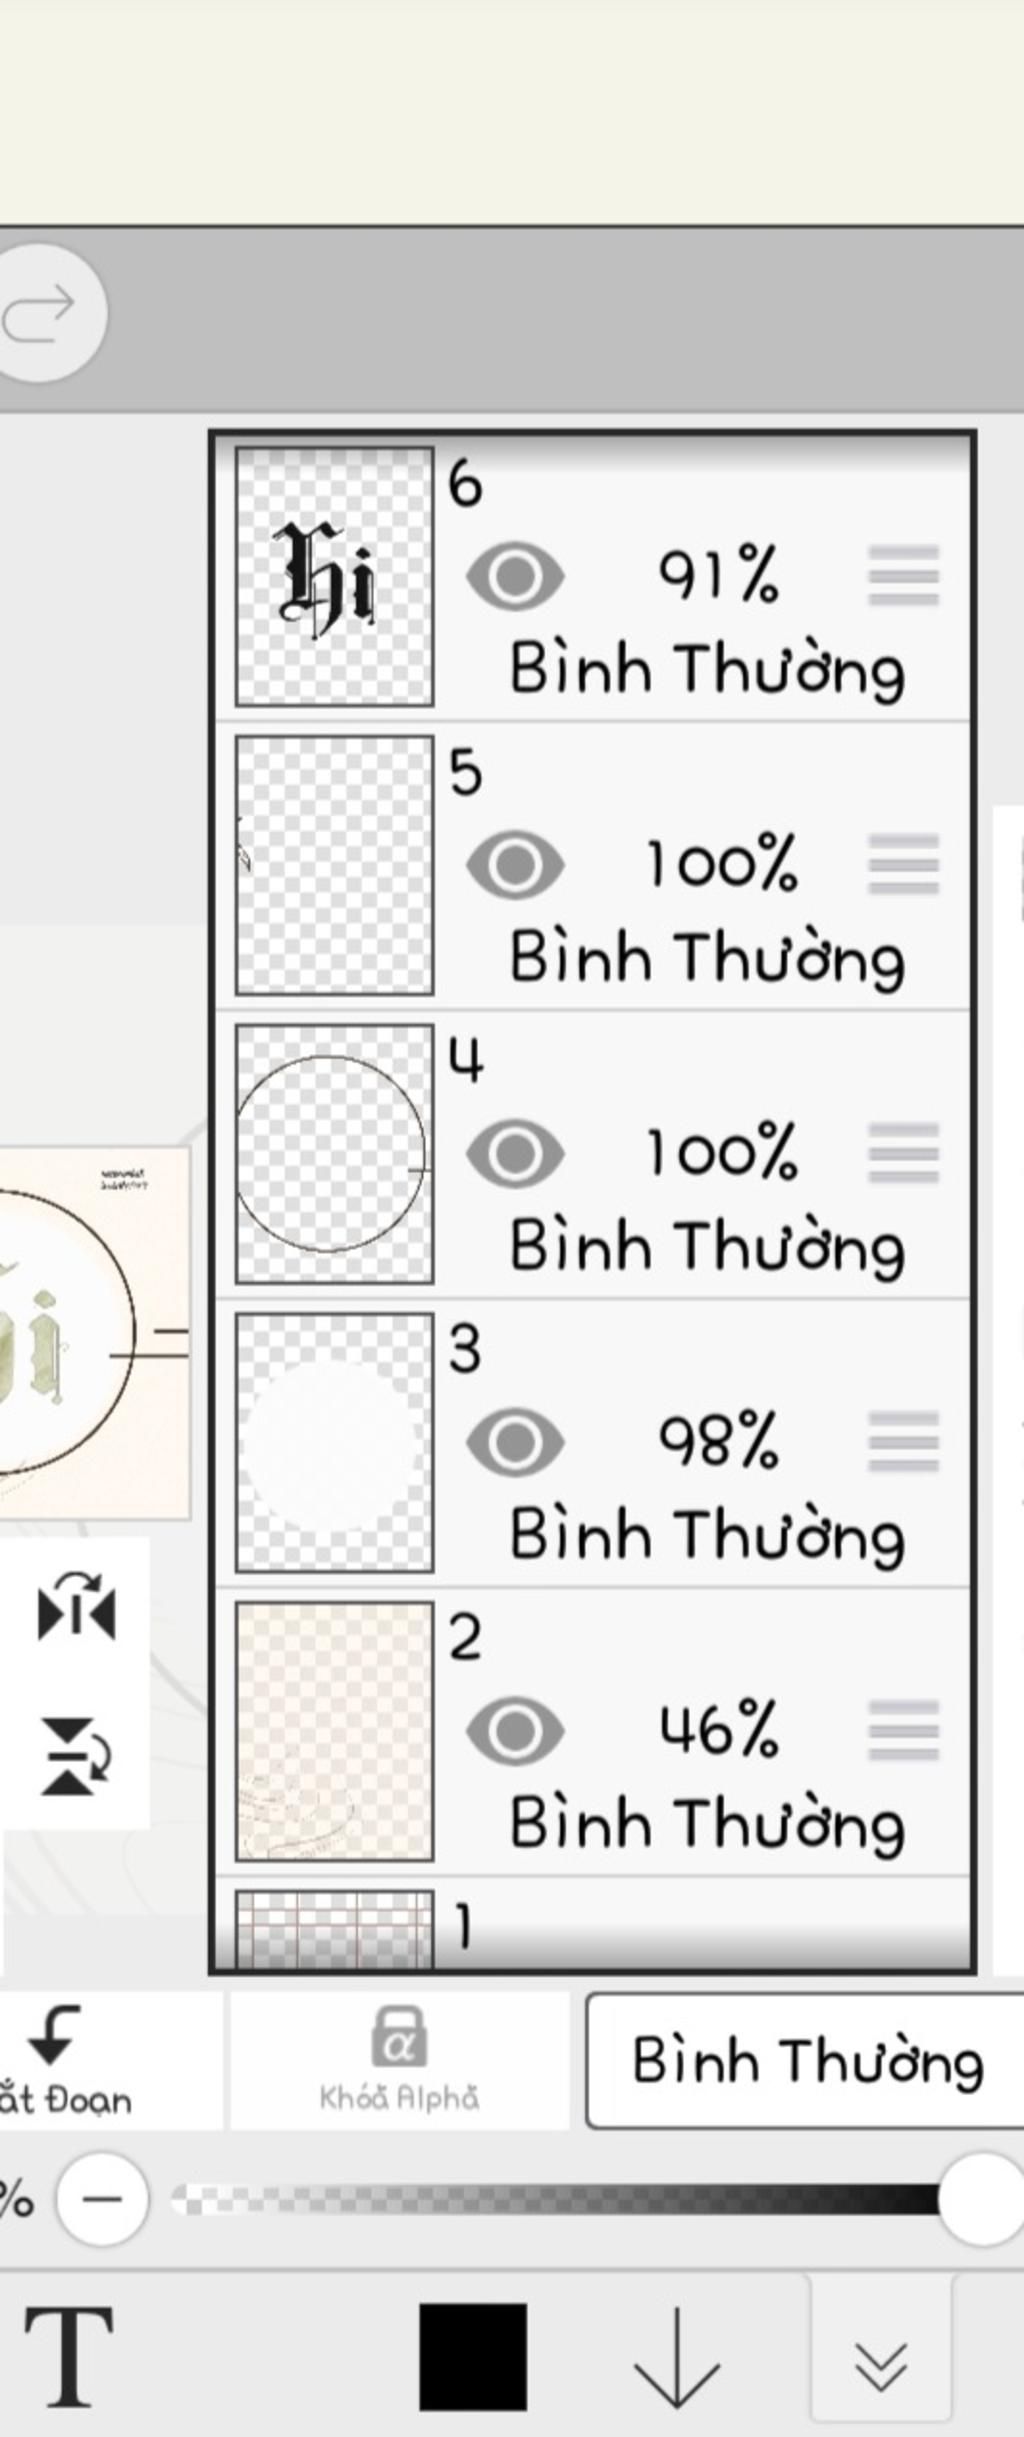The width and height of the screenshot is (1024, 2437).
Task: Tap layer 3 reorder handle
Action: [903, 1441]
